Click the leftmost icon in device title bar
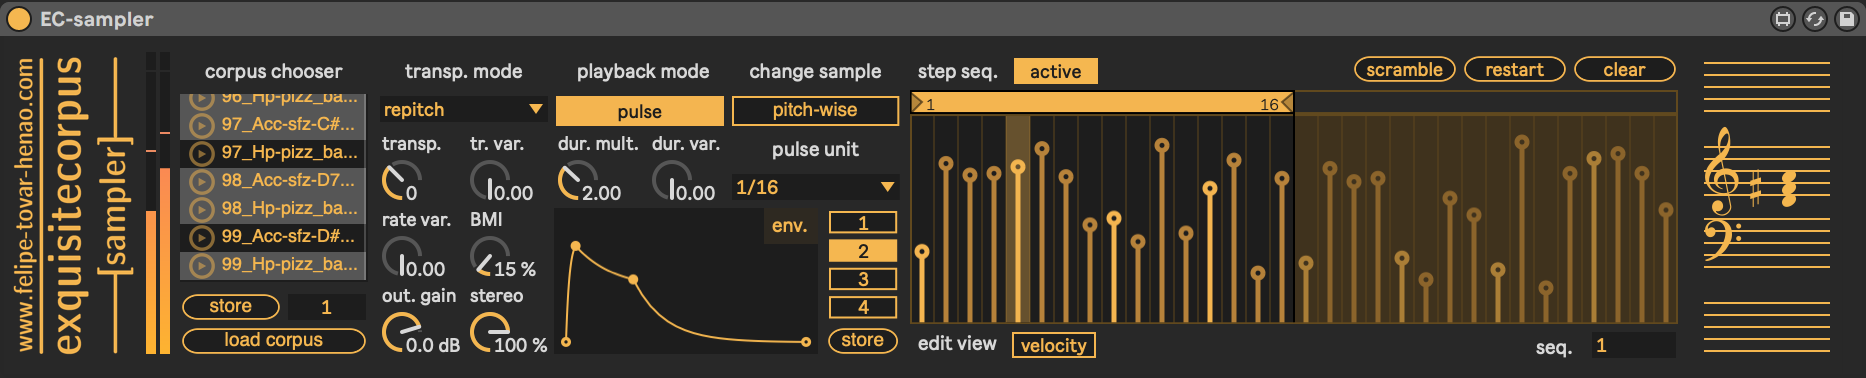 click(1782, 18)
